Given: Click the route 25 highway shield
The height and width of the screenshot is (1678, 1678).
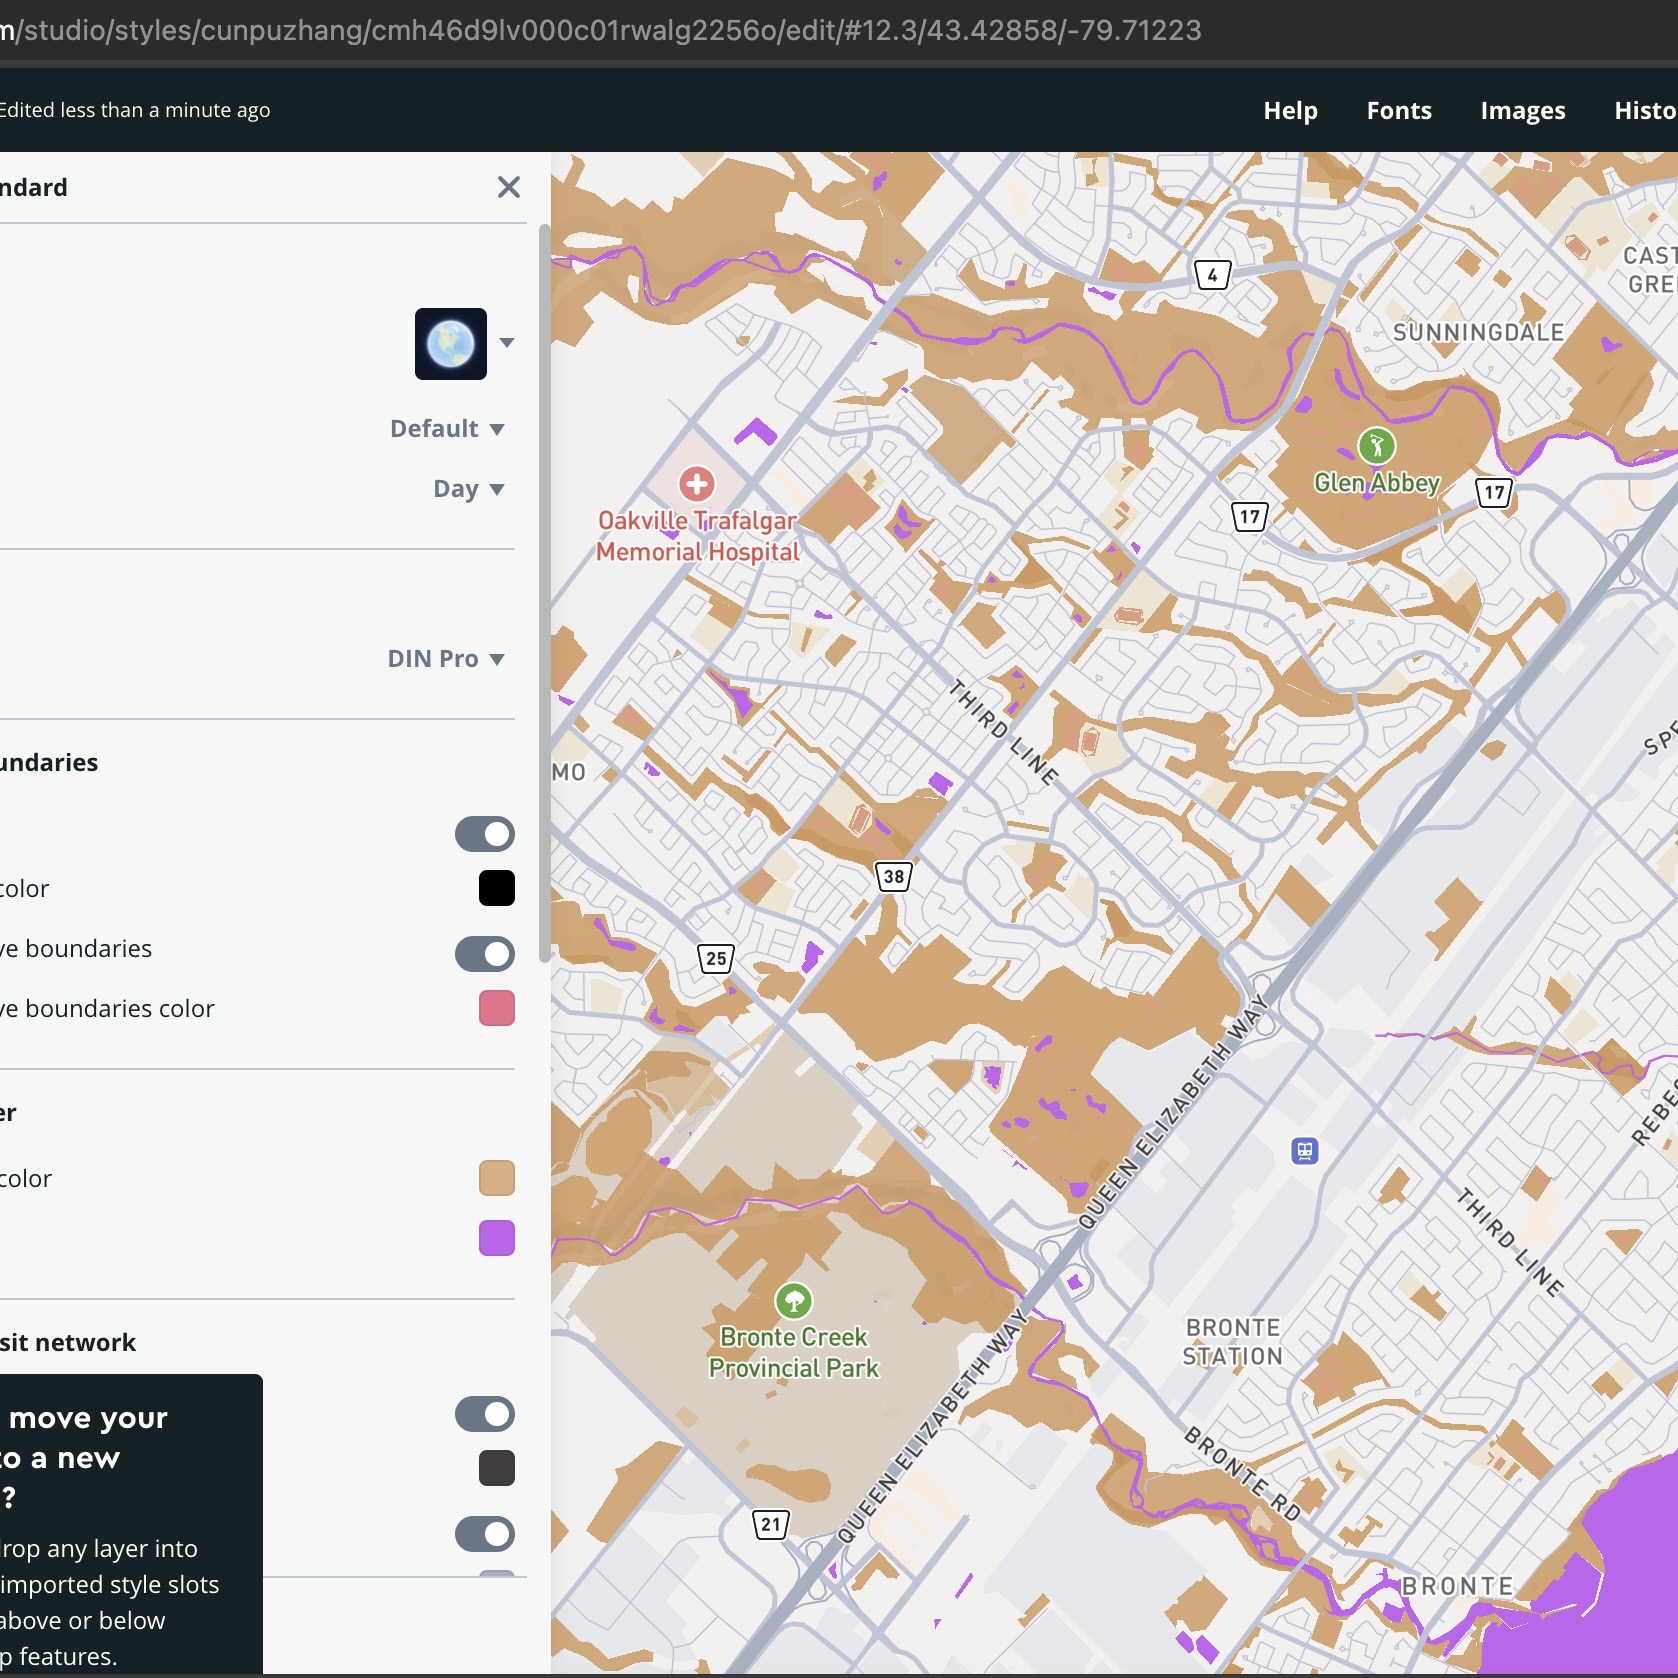Looking at the screenshot, I should pos(716,958).
